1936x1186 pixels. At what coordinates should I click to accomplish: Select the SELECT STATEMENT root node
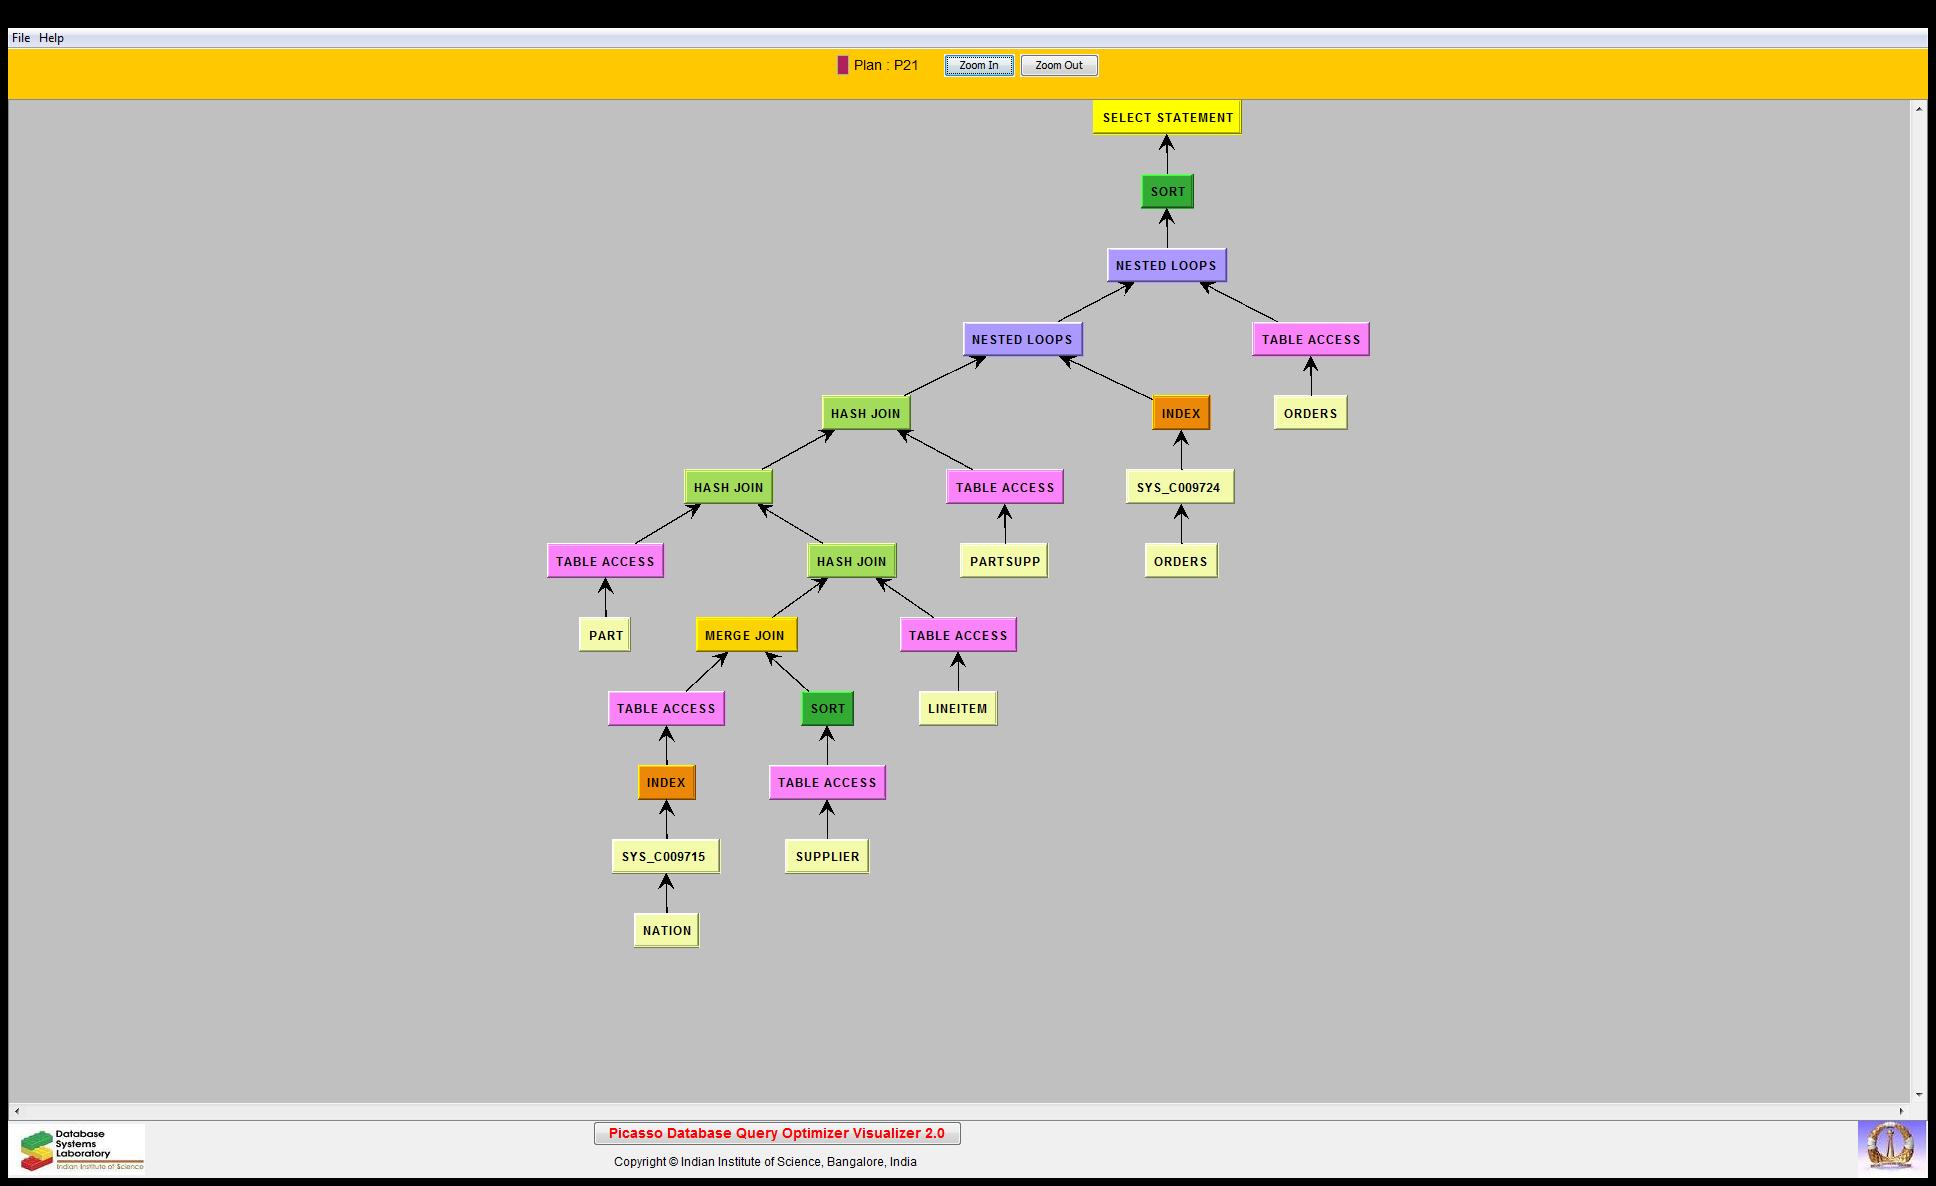click(x=1167, y=118)
